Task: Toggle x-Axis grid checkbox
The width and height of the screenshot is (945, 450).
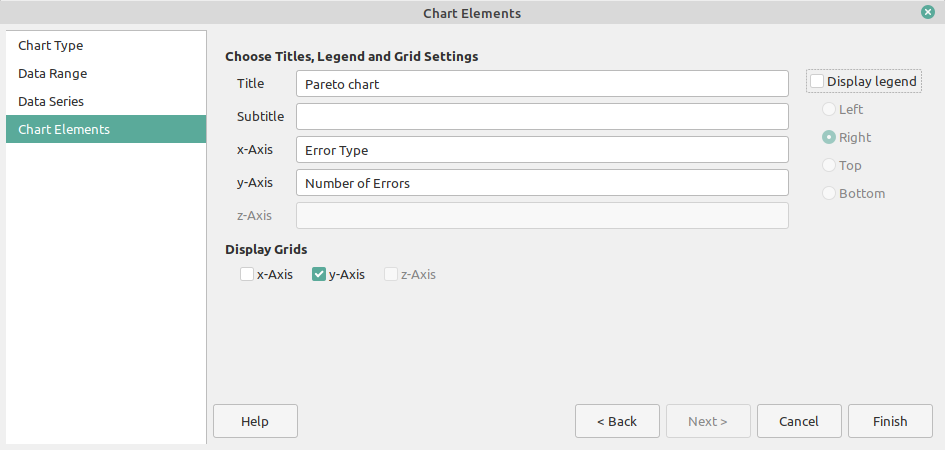Action: click(247, 274)
